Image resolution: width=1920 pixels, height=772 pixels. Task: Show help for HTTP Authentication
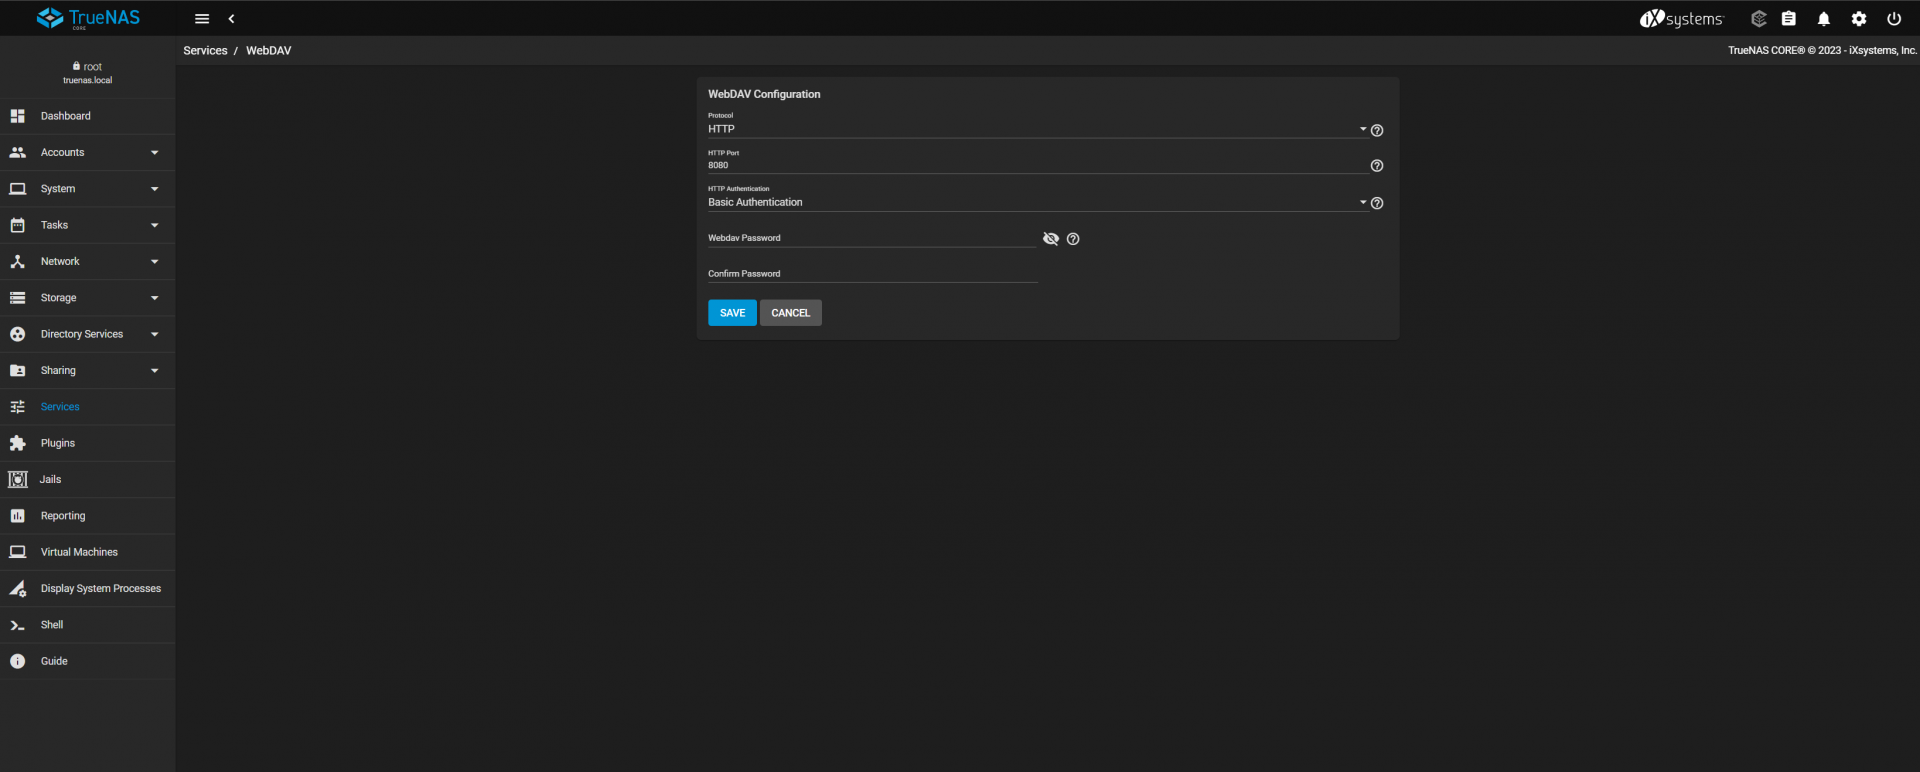1377,203
